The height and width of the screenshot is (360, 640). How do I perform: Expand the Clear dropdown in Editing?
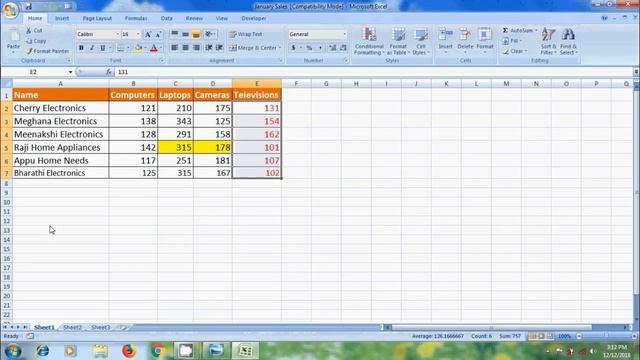(527, 51)
